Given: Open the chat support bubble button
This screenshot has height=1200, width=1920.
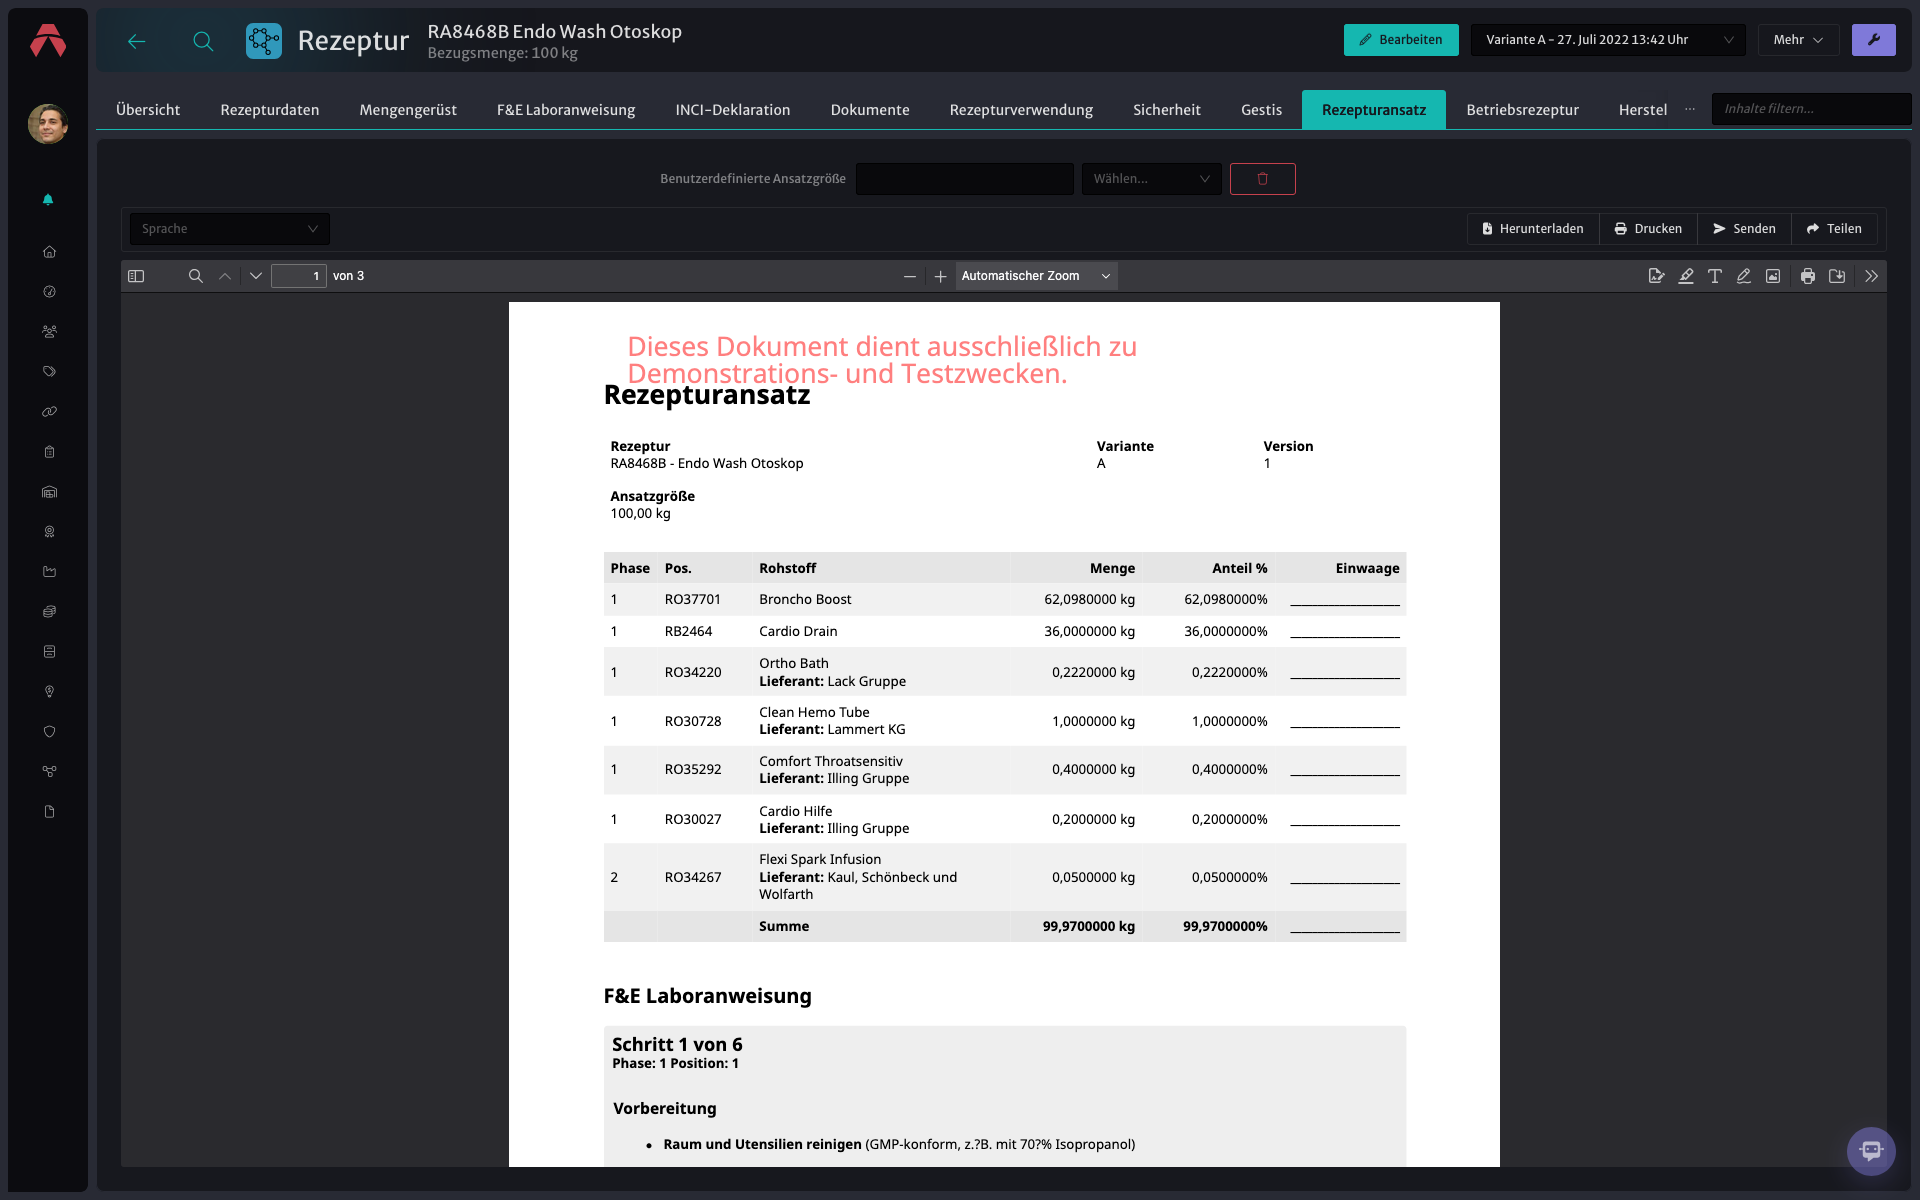Looking at the screenshot, I should [1871, 1151].
